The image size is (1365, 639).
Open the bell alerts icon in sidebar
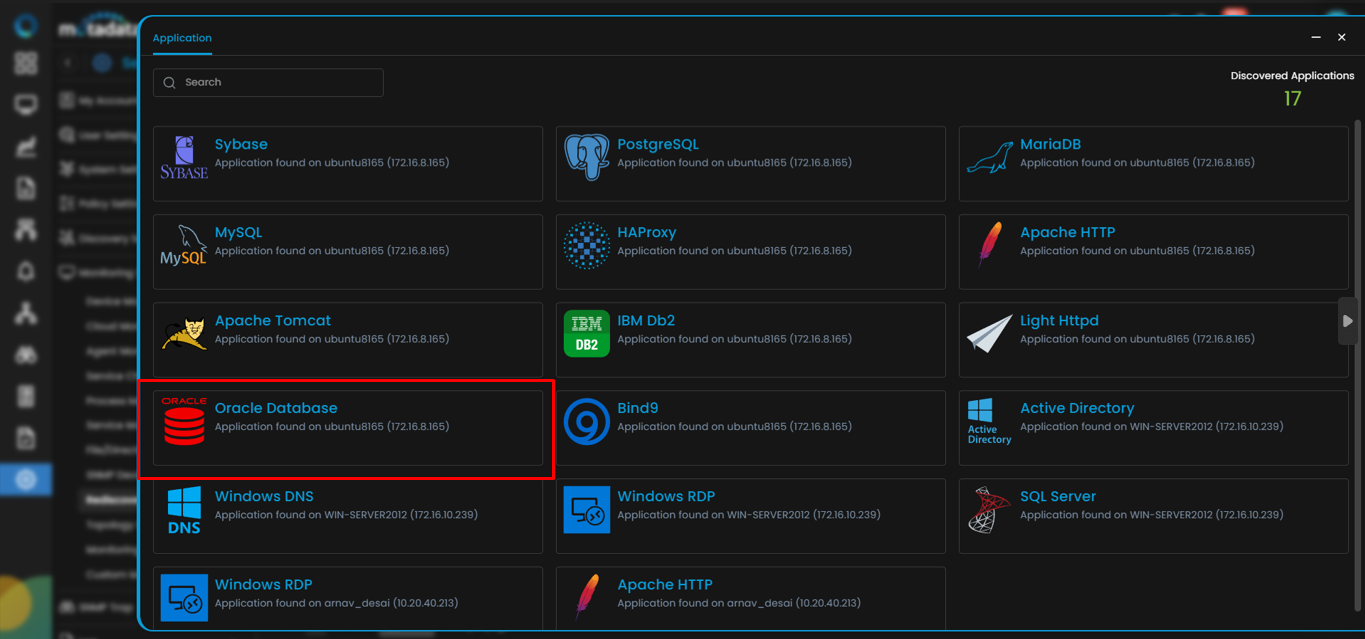(x=26, y=271)
